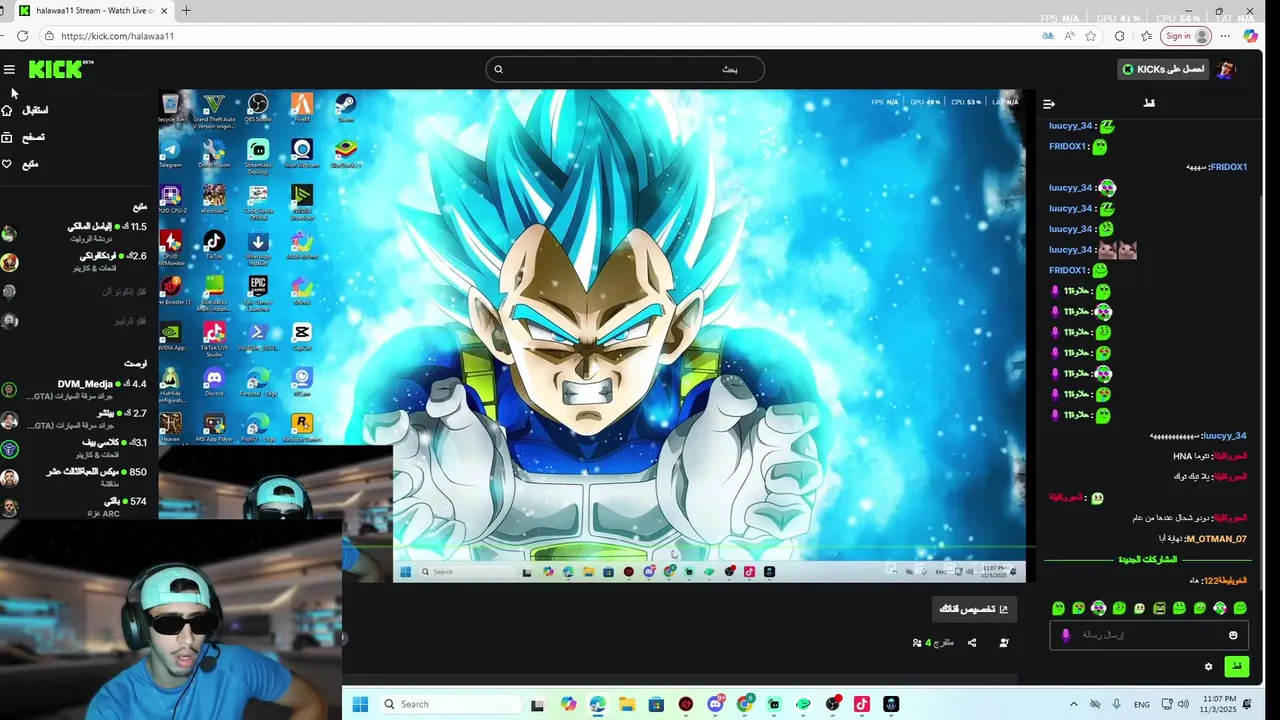Click the Kick search field
This screenshot has width=1280, height=720.
[x=625, y=69]
